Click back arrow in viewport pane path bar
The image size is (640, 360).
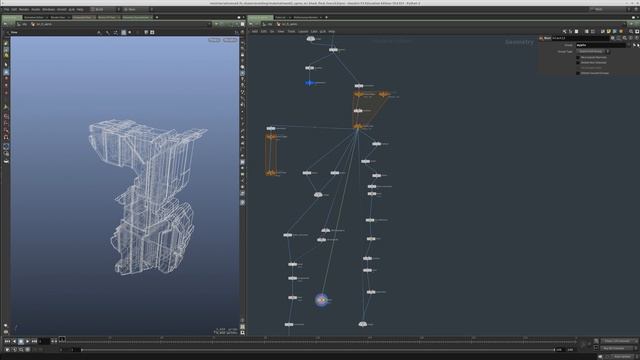pos(5,24)
